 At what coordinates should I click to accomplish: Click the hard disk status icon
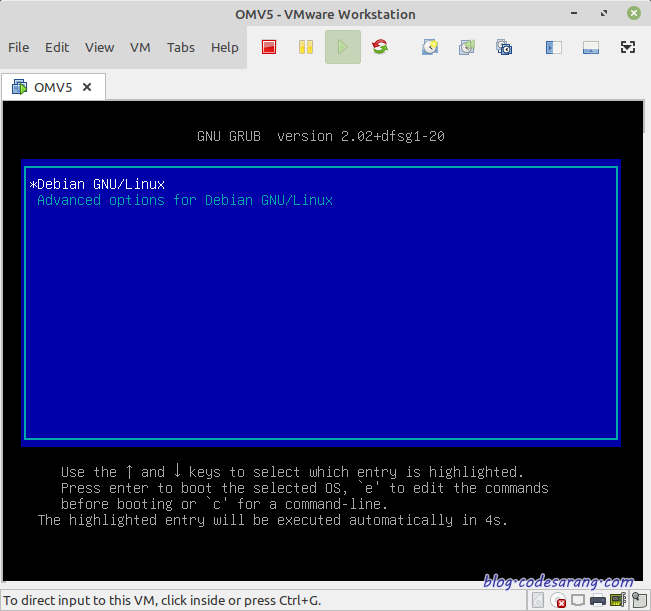tap(538, 600)
